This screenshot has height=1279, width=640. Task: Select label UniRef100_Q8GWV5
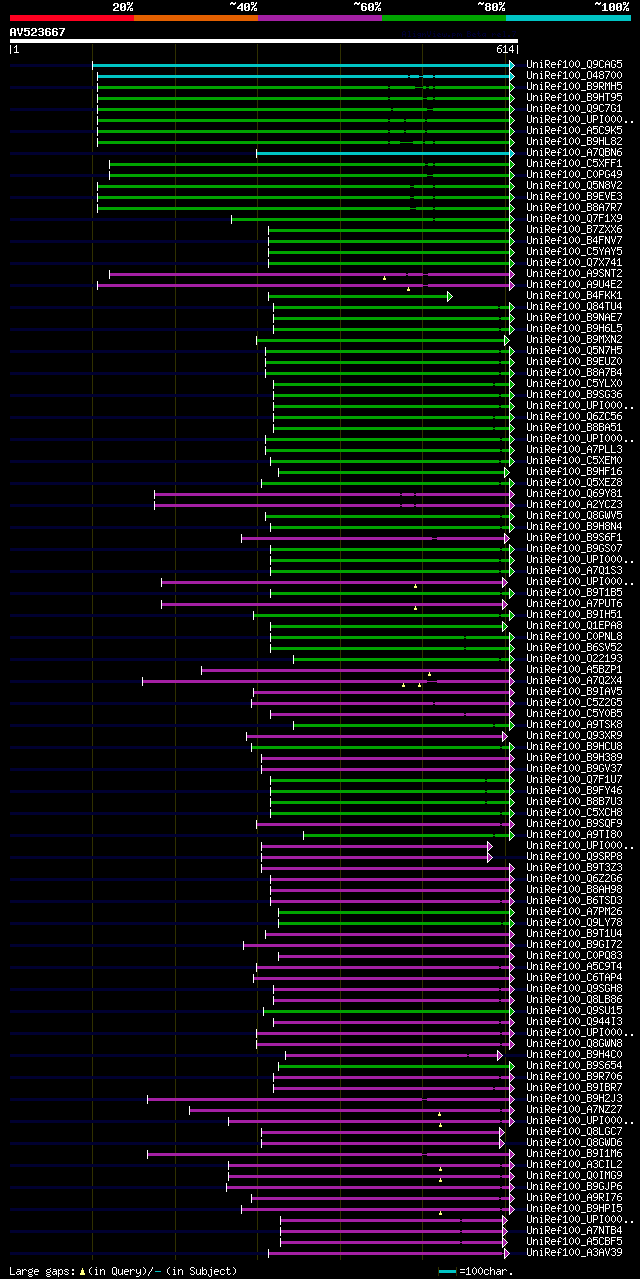573,515
